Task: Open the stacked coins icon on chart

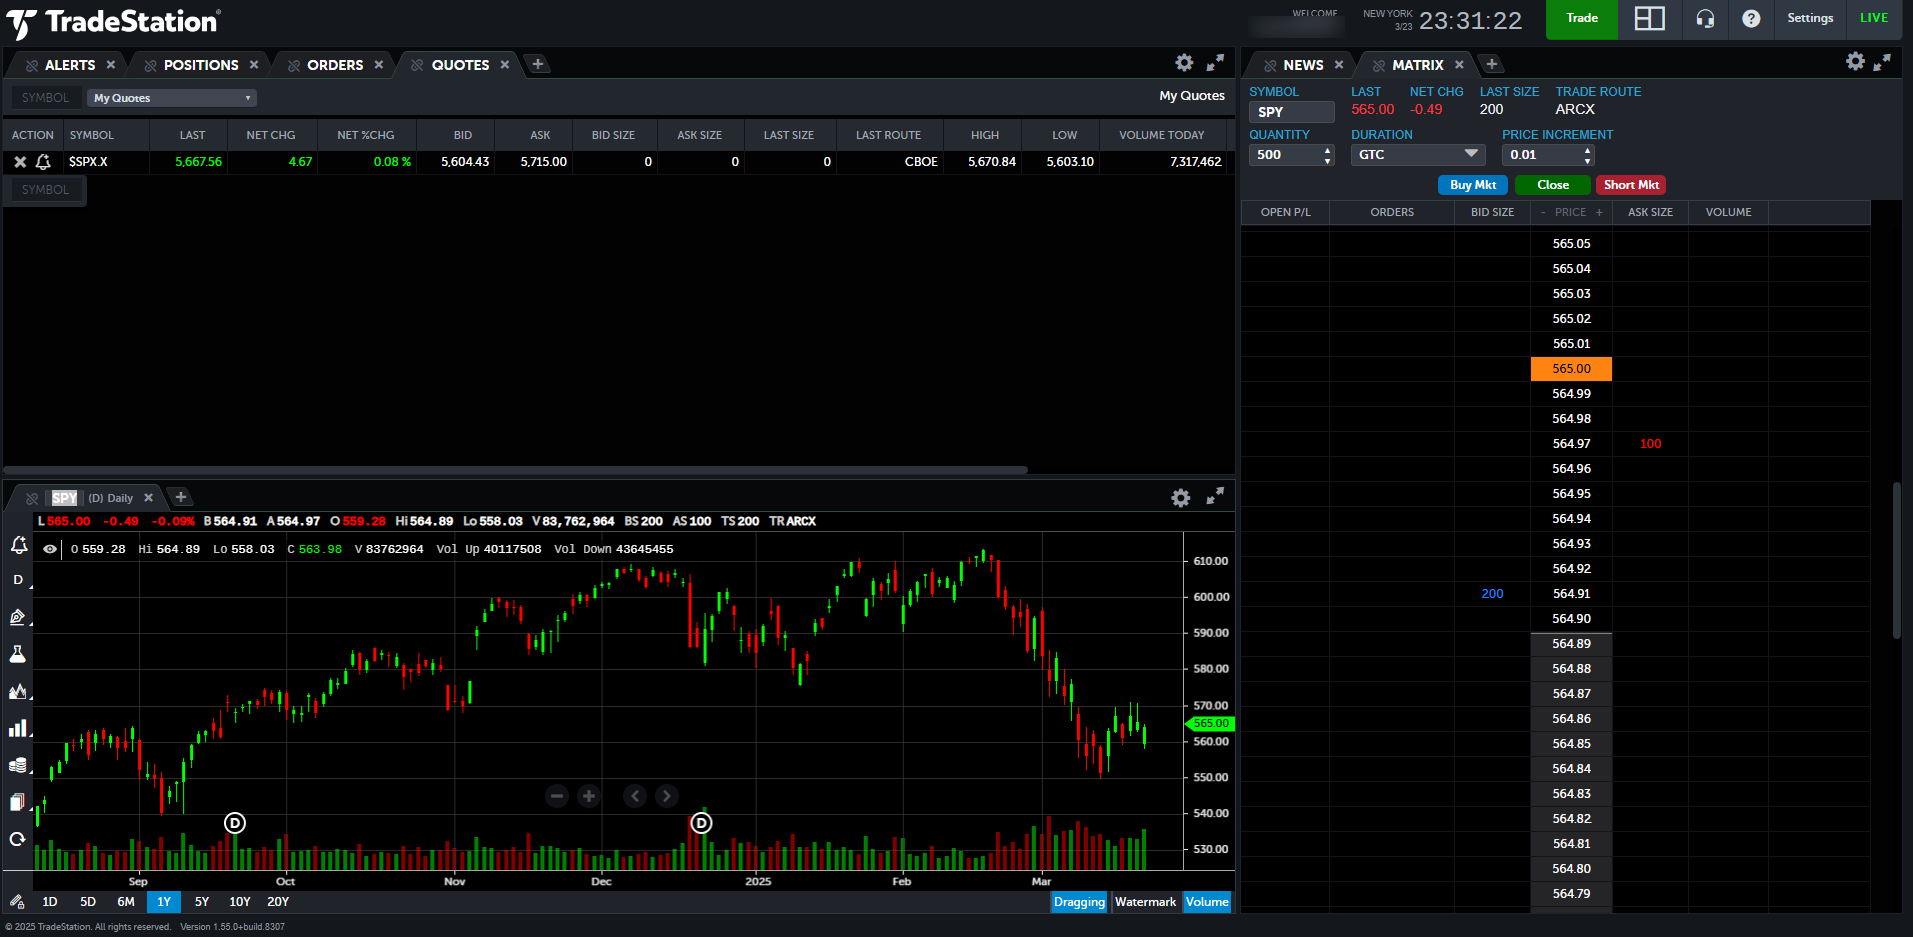Action: pos(18,765)
